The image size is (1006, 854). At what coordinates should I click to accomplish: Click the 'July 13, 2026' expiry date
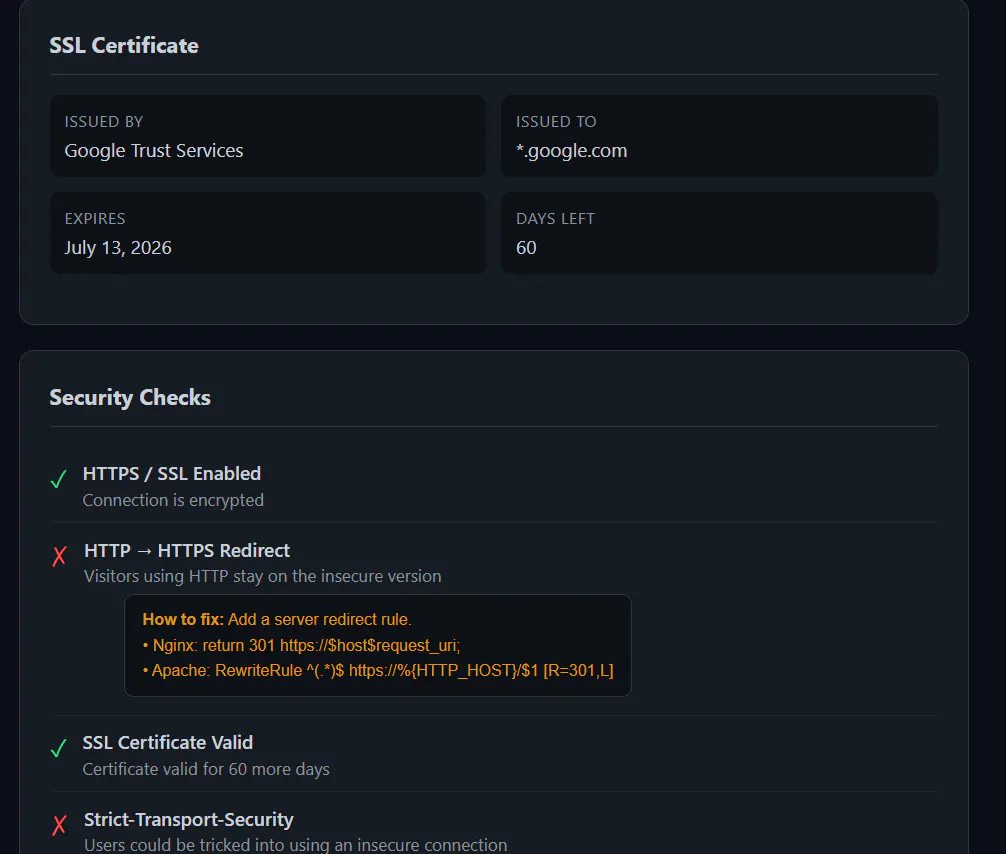118,248
